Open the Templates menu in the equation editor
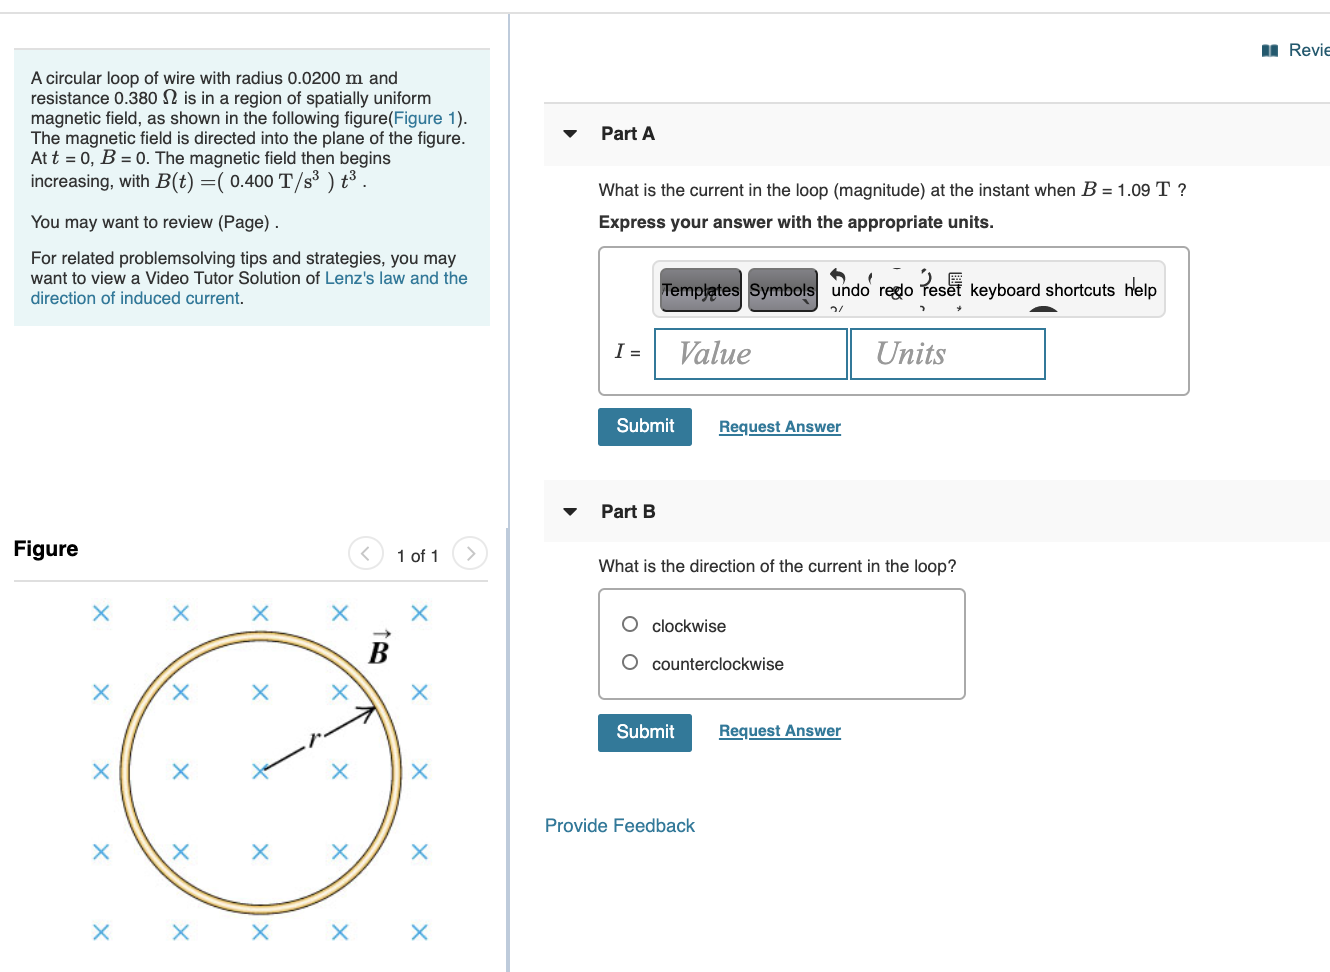1330x972 pixels. tap(699, 290)
